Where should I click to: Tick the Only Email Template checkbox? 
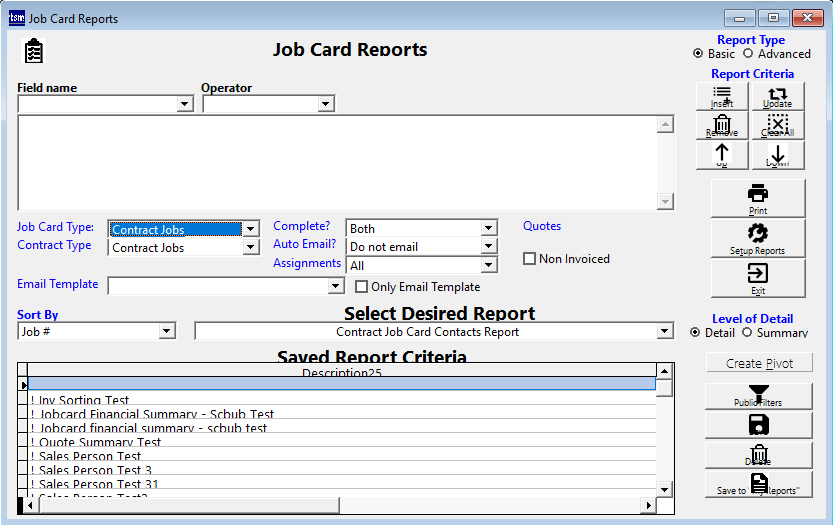362,287
